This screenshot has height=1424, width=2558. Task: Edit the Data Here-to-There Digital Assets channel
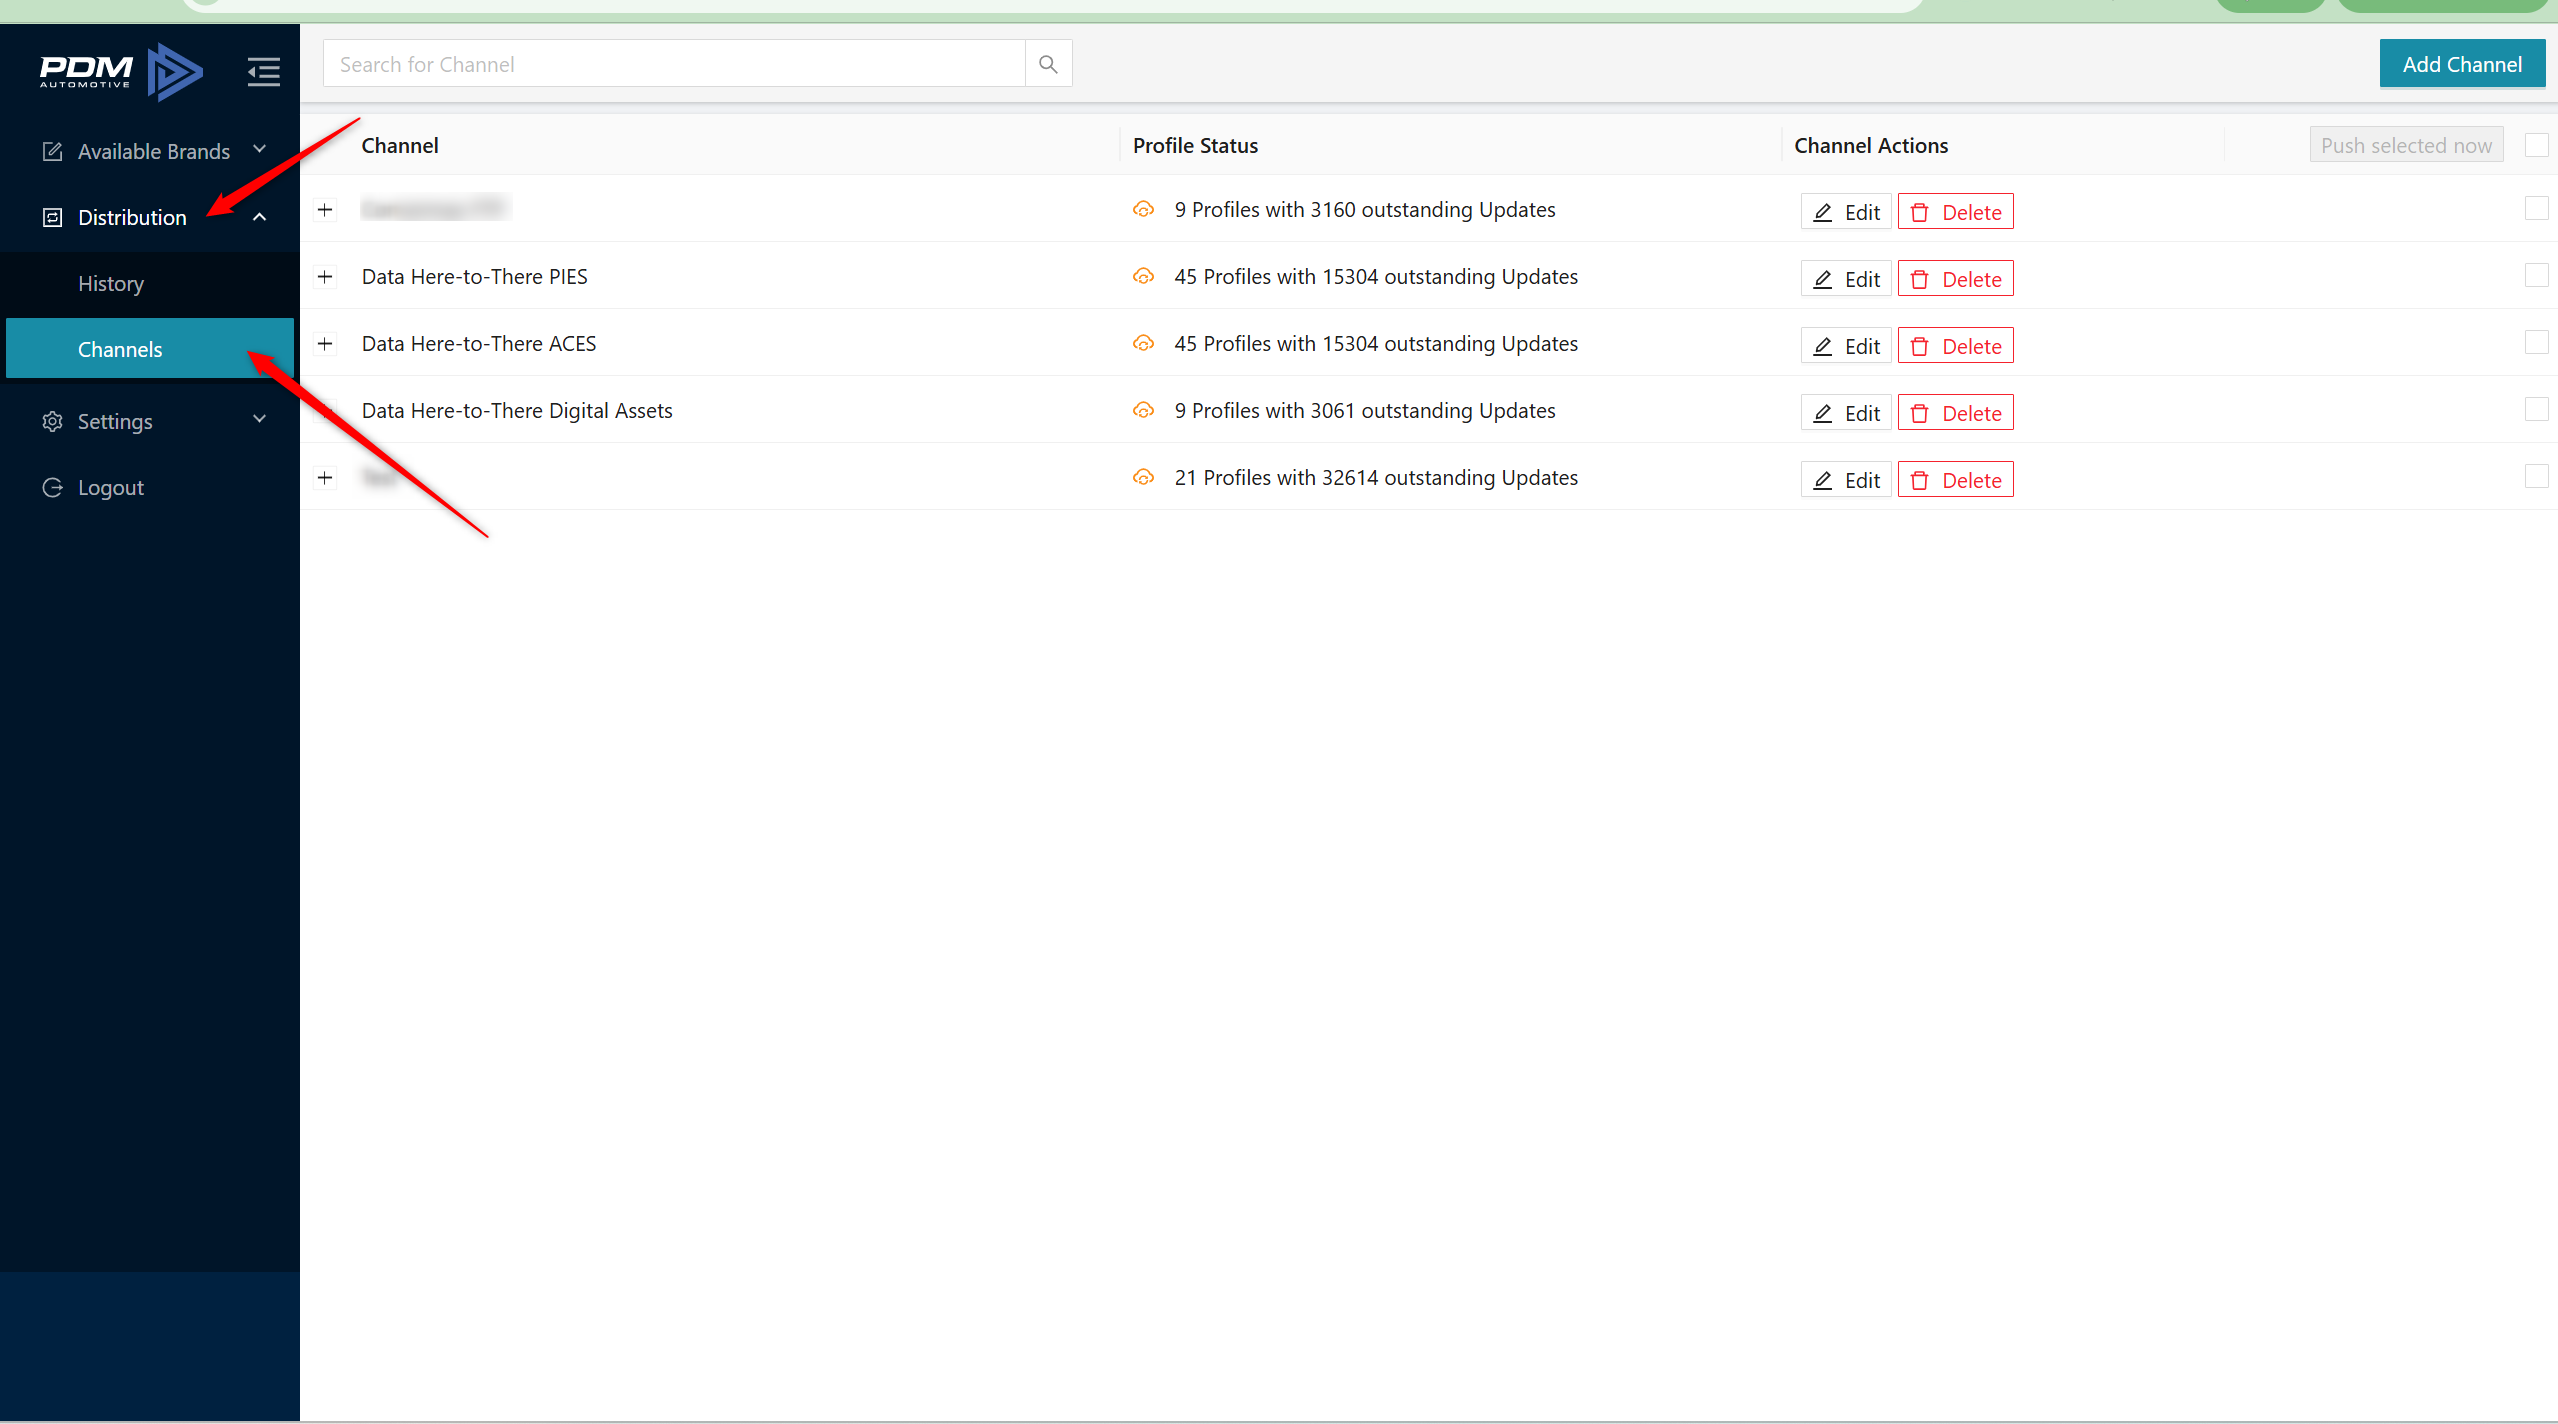point(1845,413)
